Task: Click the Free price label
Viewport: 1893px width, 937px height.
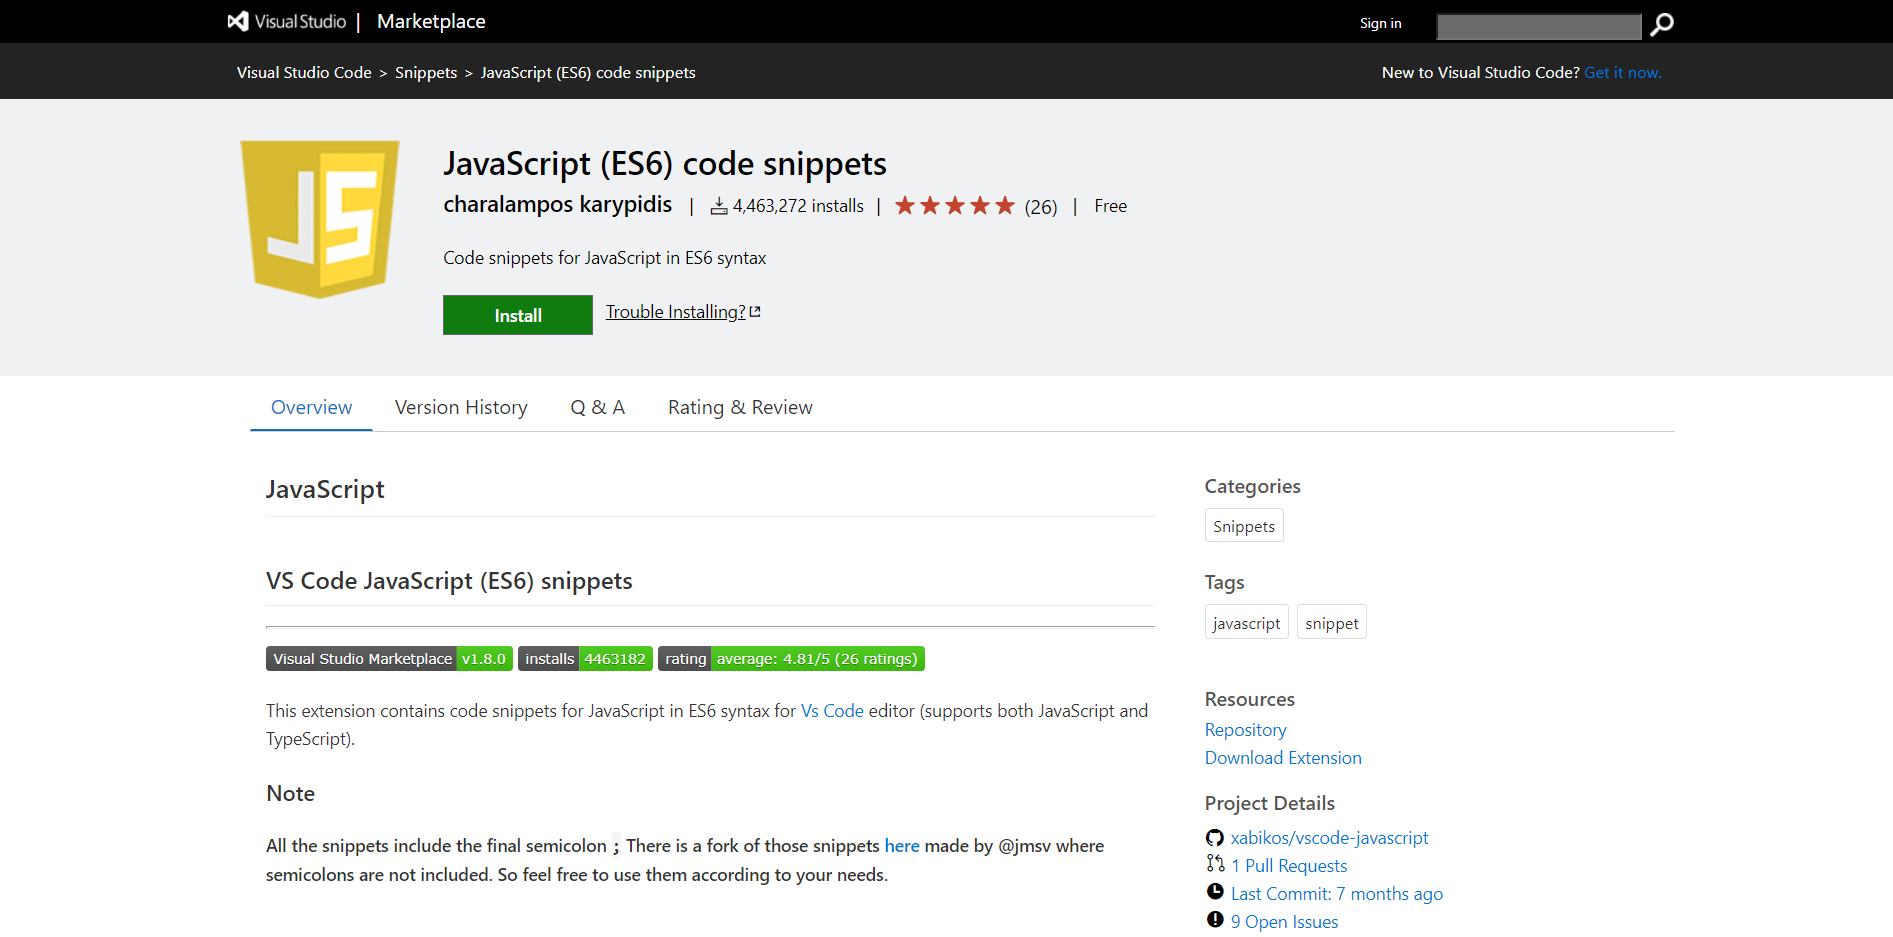Action: pos(1110,206)
